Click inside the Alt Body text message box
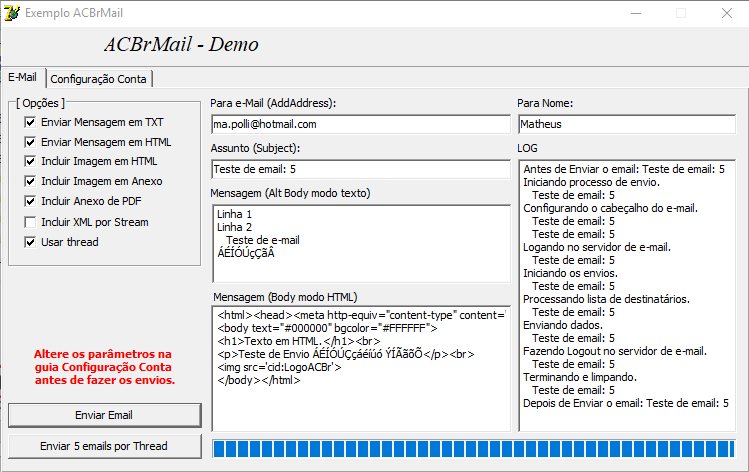This screenshot has width=749, height=472. coord(361,244)
